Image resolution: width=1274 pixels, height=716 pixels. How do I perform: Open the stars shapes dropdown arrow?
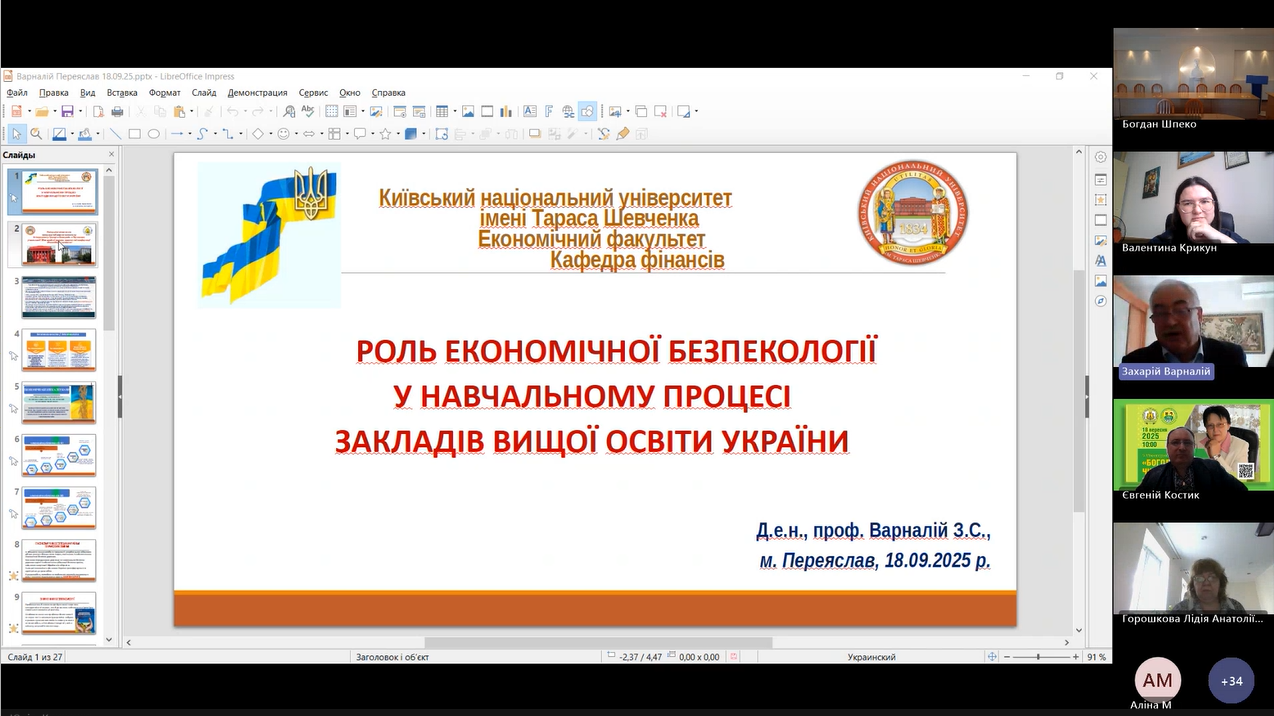397,134
